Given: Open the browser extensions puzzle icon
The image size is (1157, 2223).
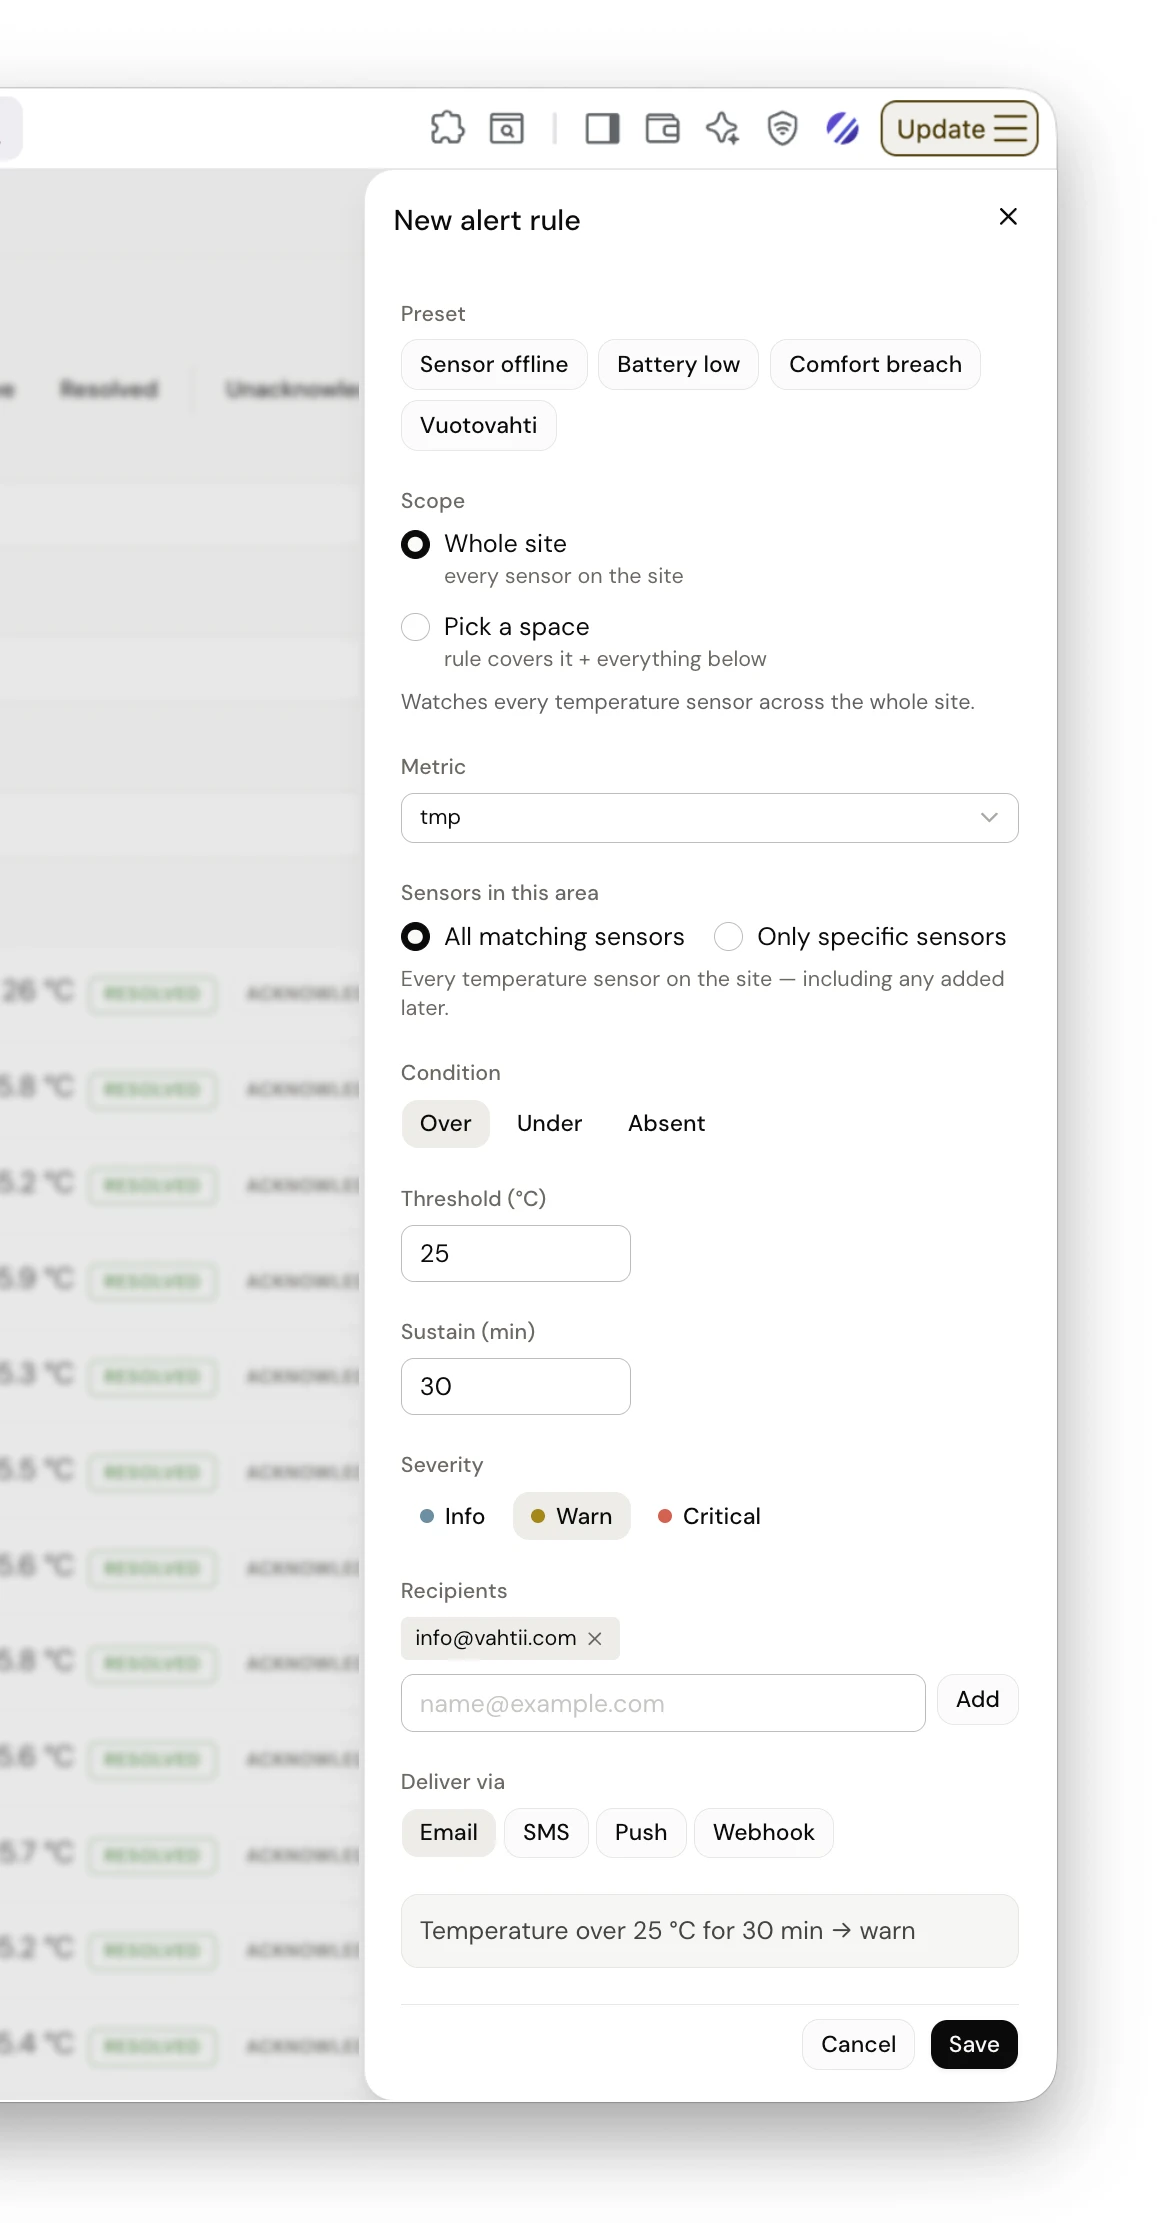Looking at the screenshot, I should (447, 129).
